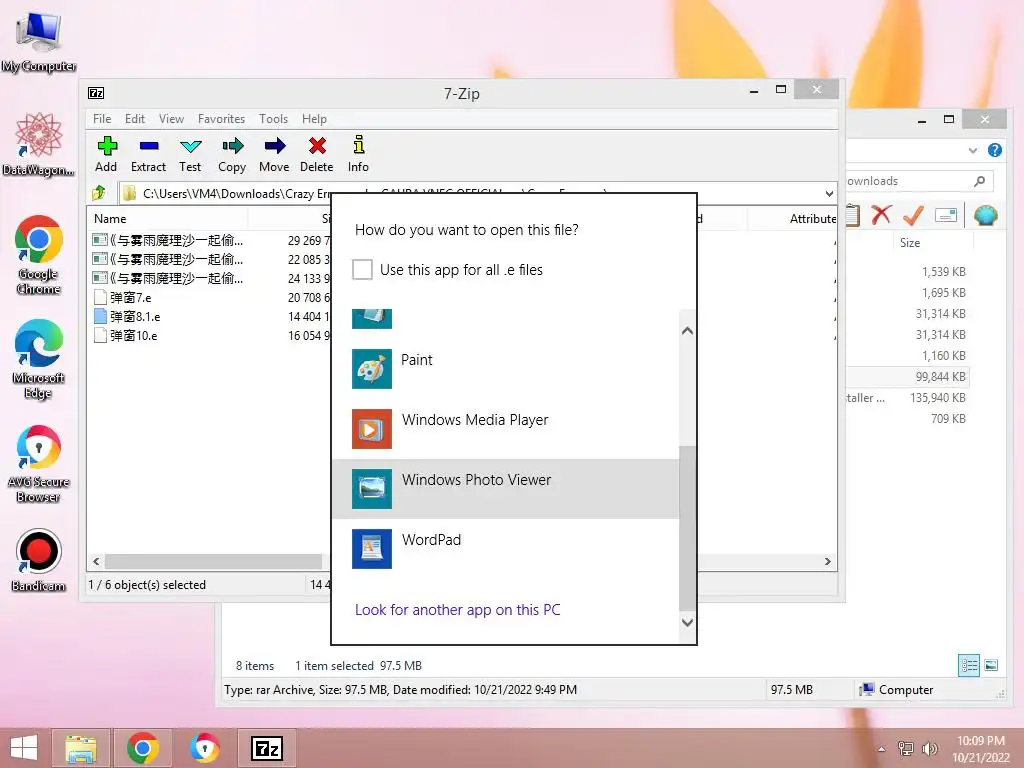Start Bandicam from the desktop
This screenshot has width=1024, height=768.
click(x=39, y=560)
